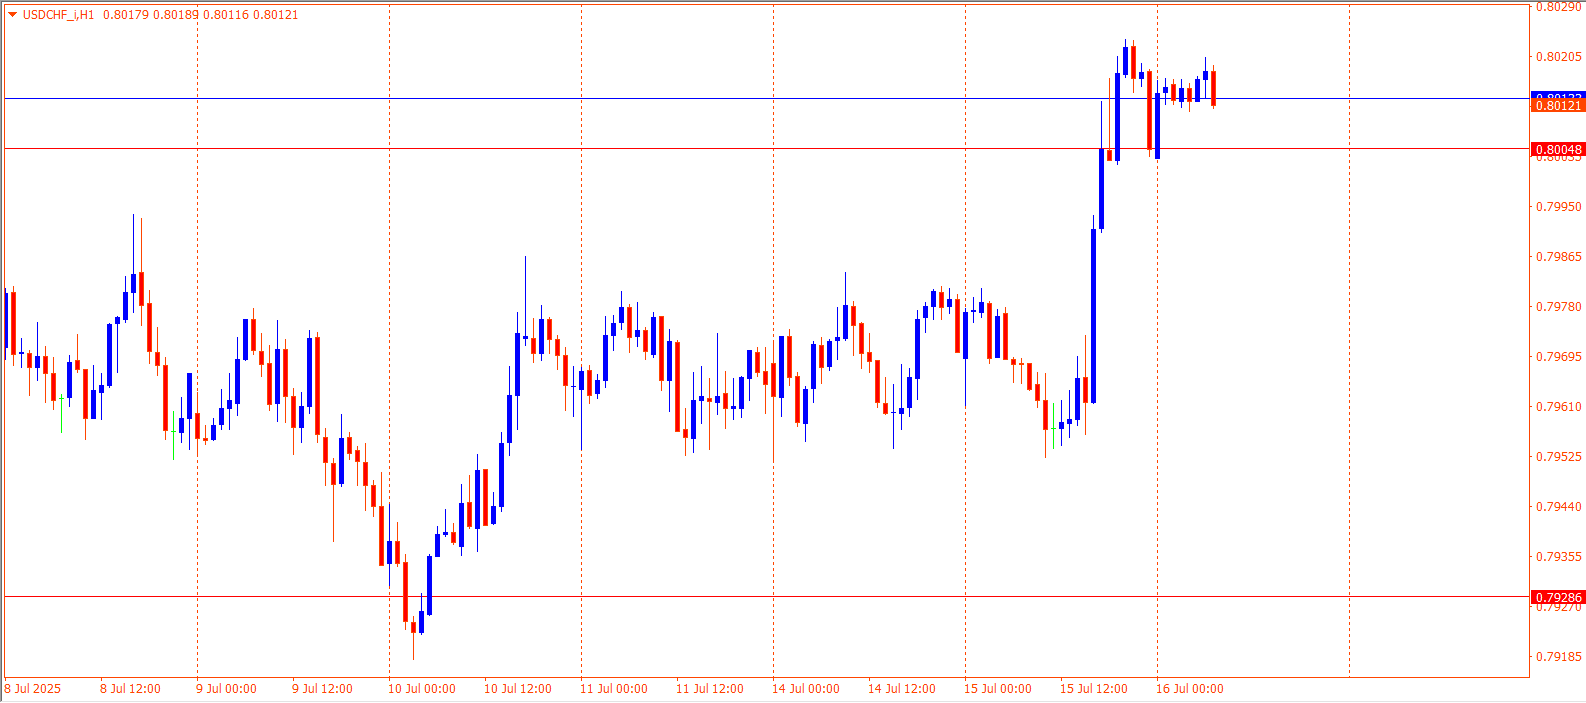Image resolution: width=1586 pixels, height=703 pixels.
Task: Click the 0.80205 price axis label
Action: coord(1559,57)
